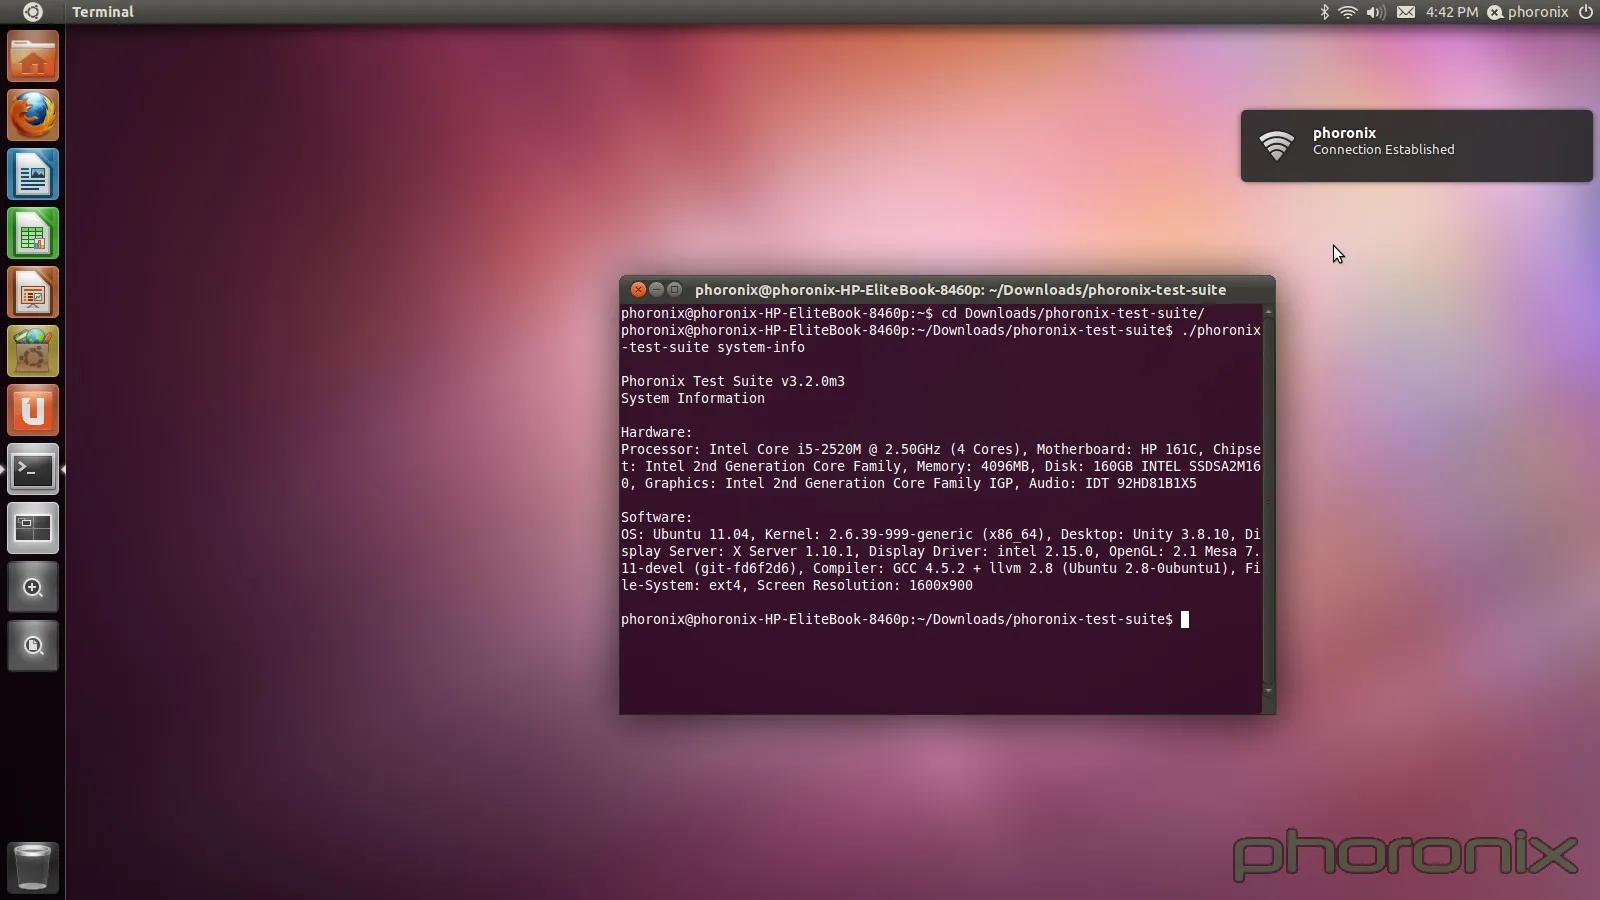This screenshot has height=900, width=1600.
Task: Click the Terminal application menu title
Action: (103, 12)
